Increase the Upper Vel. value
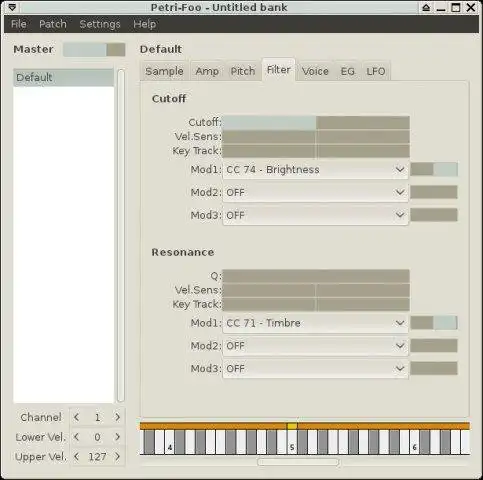Image resolution: width=483 pixels, height=480 pixels. pyautogui.click(x=117, y=456)
